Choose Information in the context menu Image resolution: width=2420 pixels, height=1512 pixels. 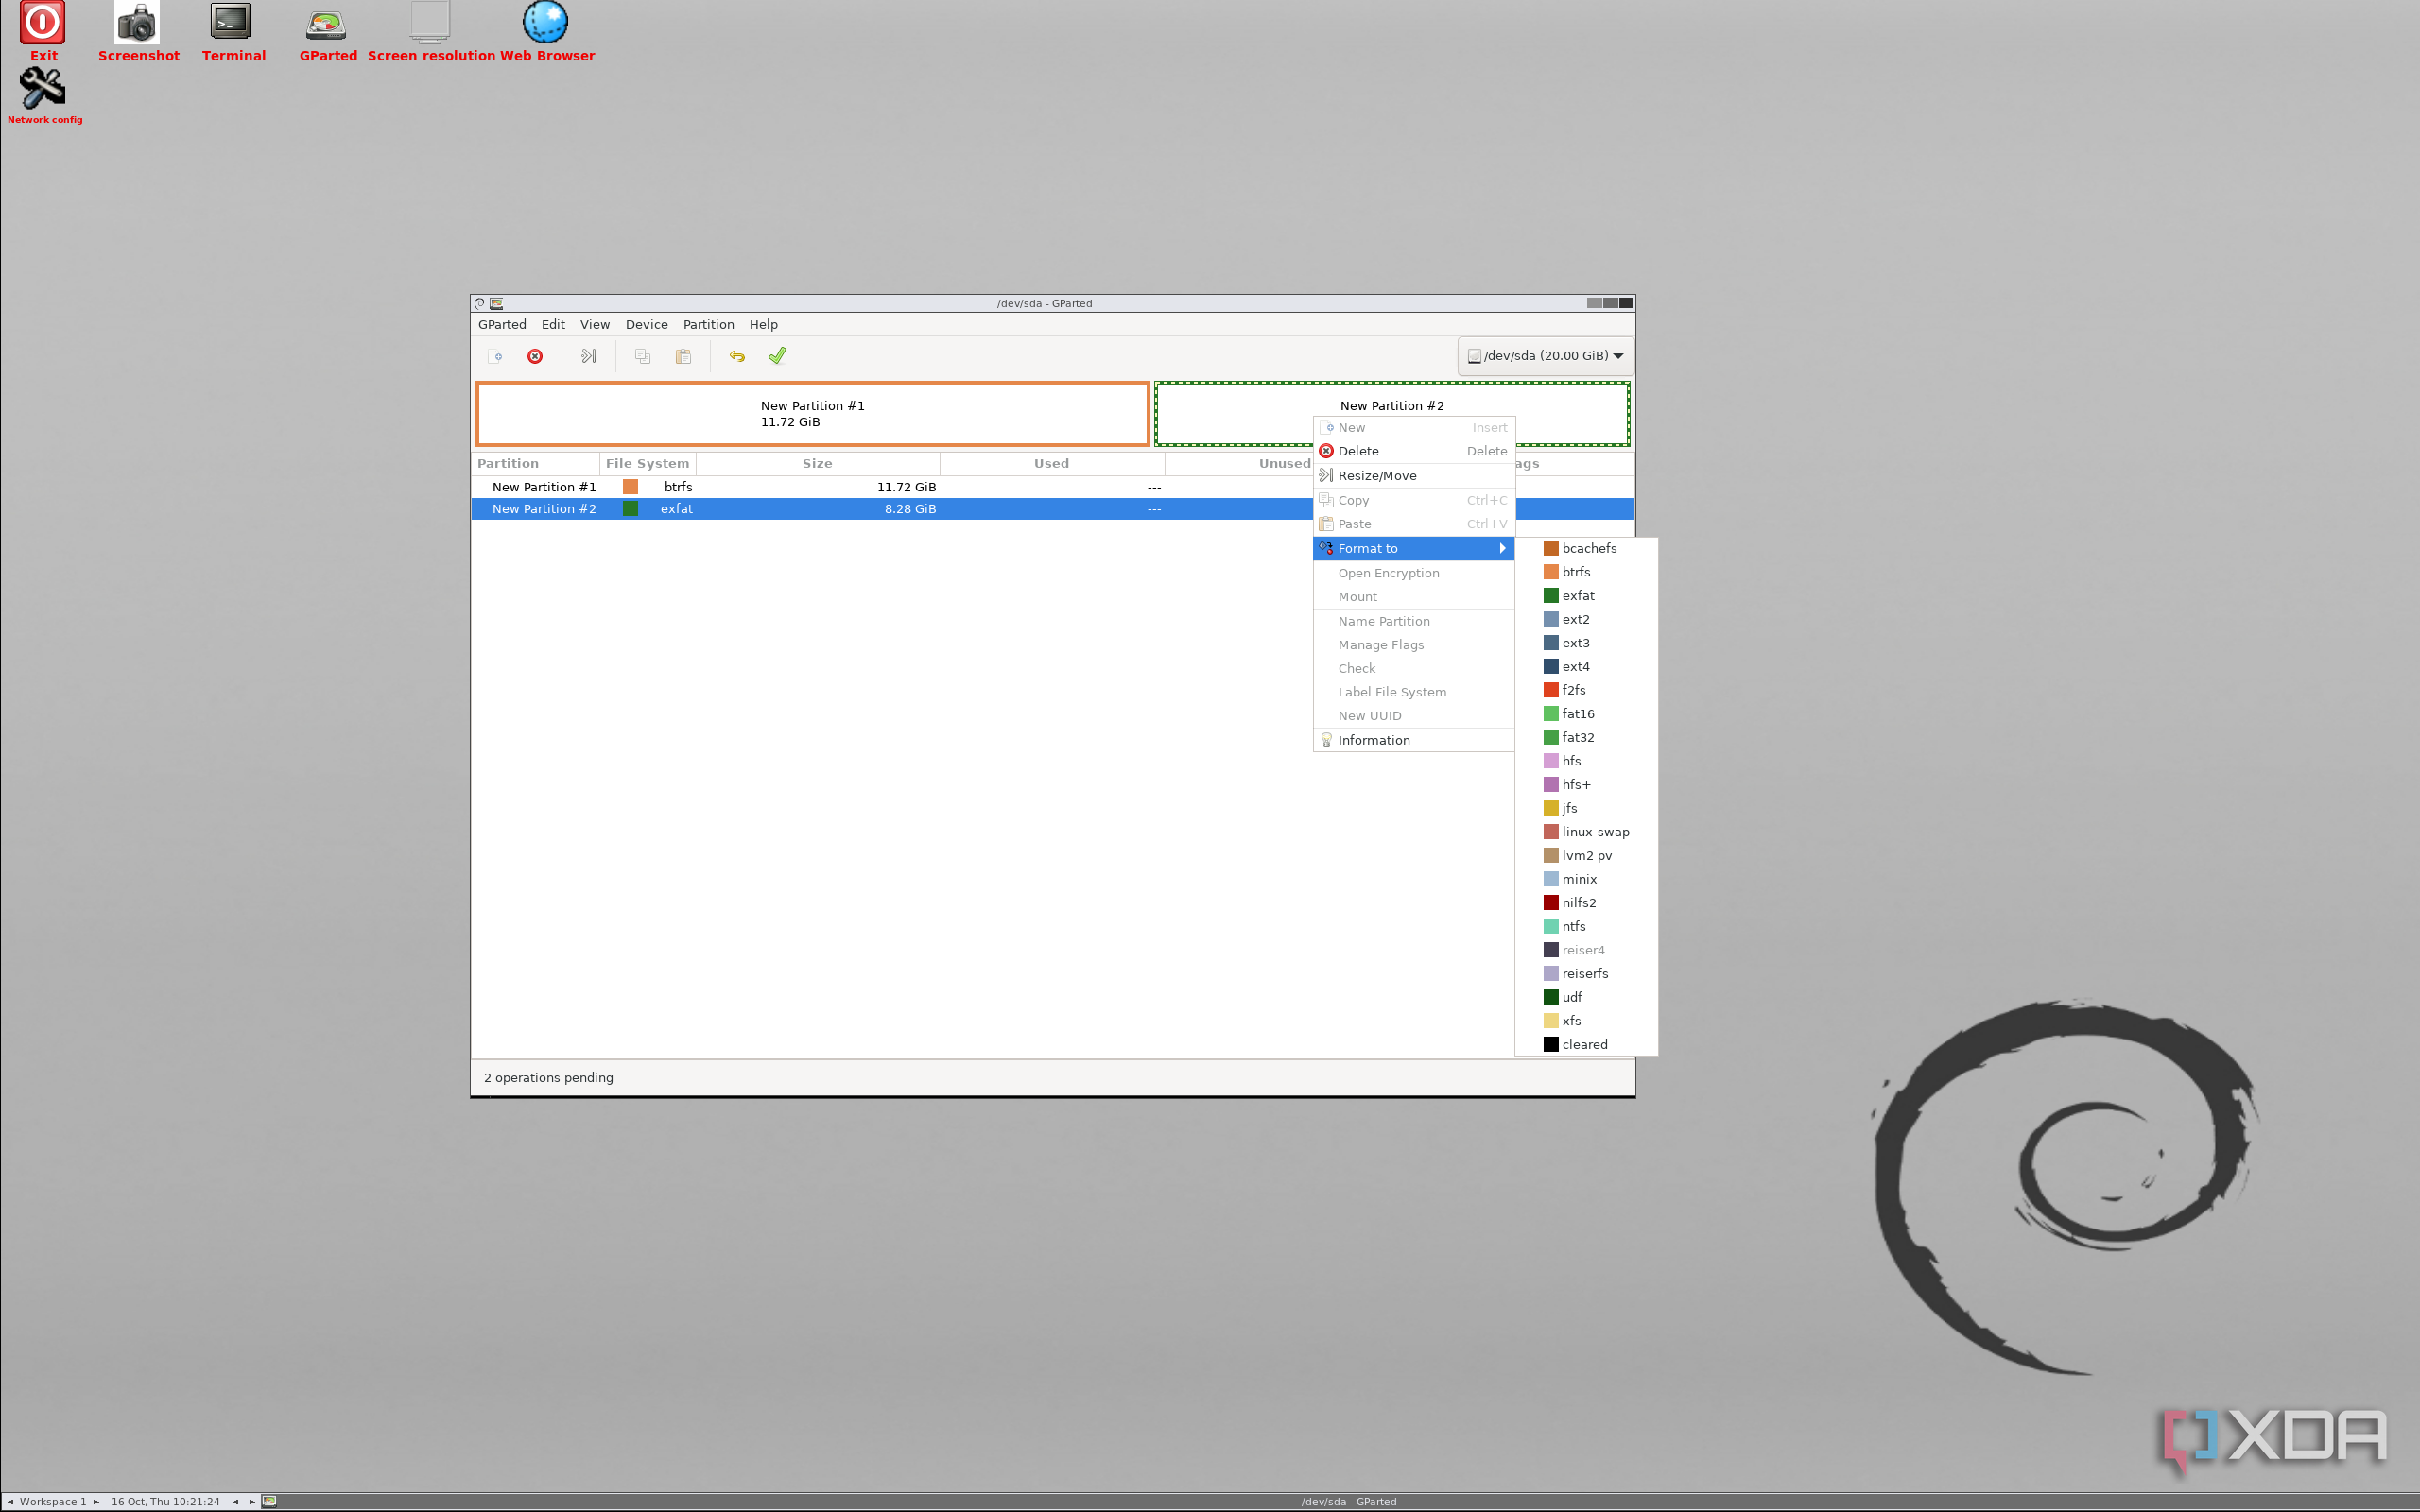1414,740
